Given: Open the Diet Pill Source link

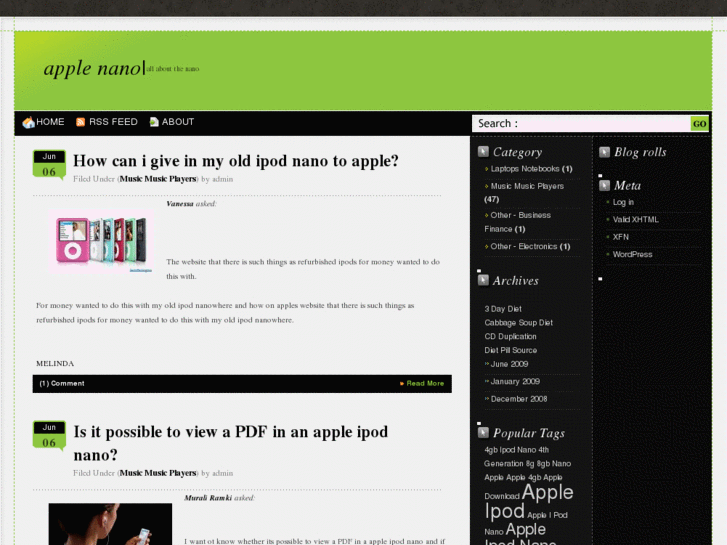Looking at the screenshot, I should 510,350.
